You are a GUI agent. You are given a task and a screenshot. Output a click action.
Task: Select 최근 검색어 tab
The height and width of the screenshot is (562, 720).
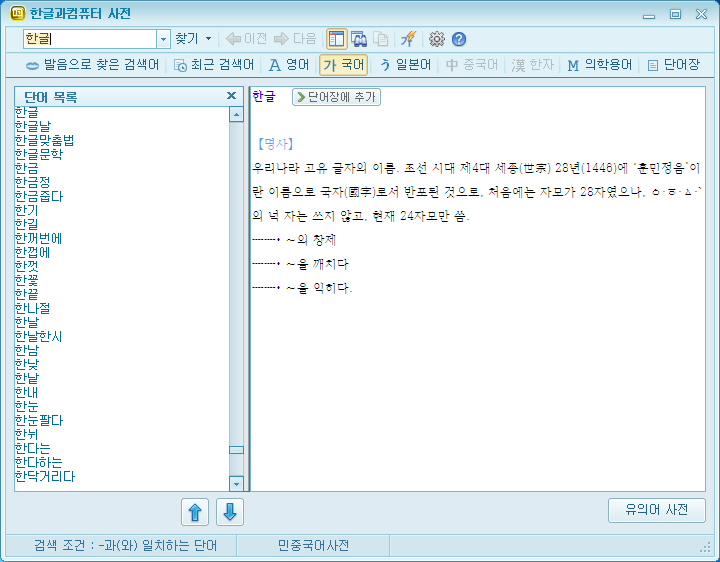[214, 65]
